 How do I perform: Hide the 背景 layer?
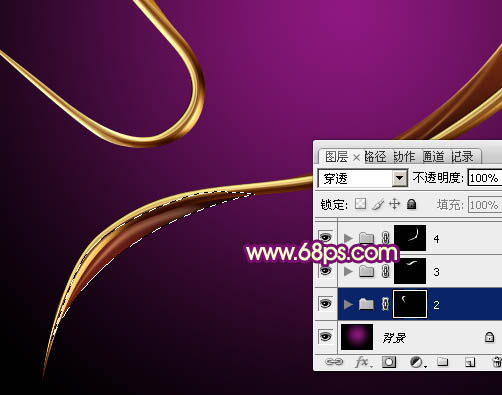[326, 337]
